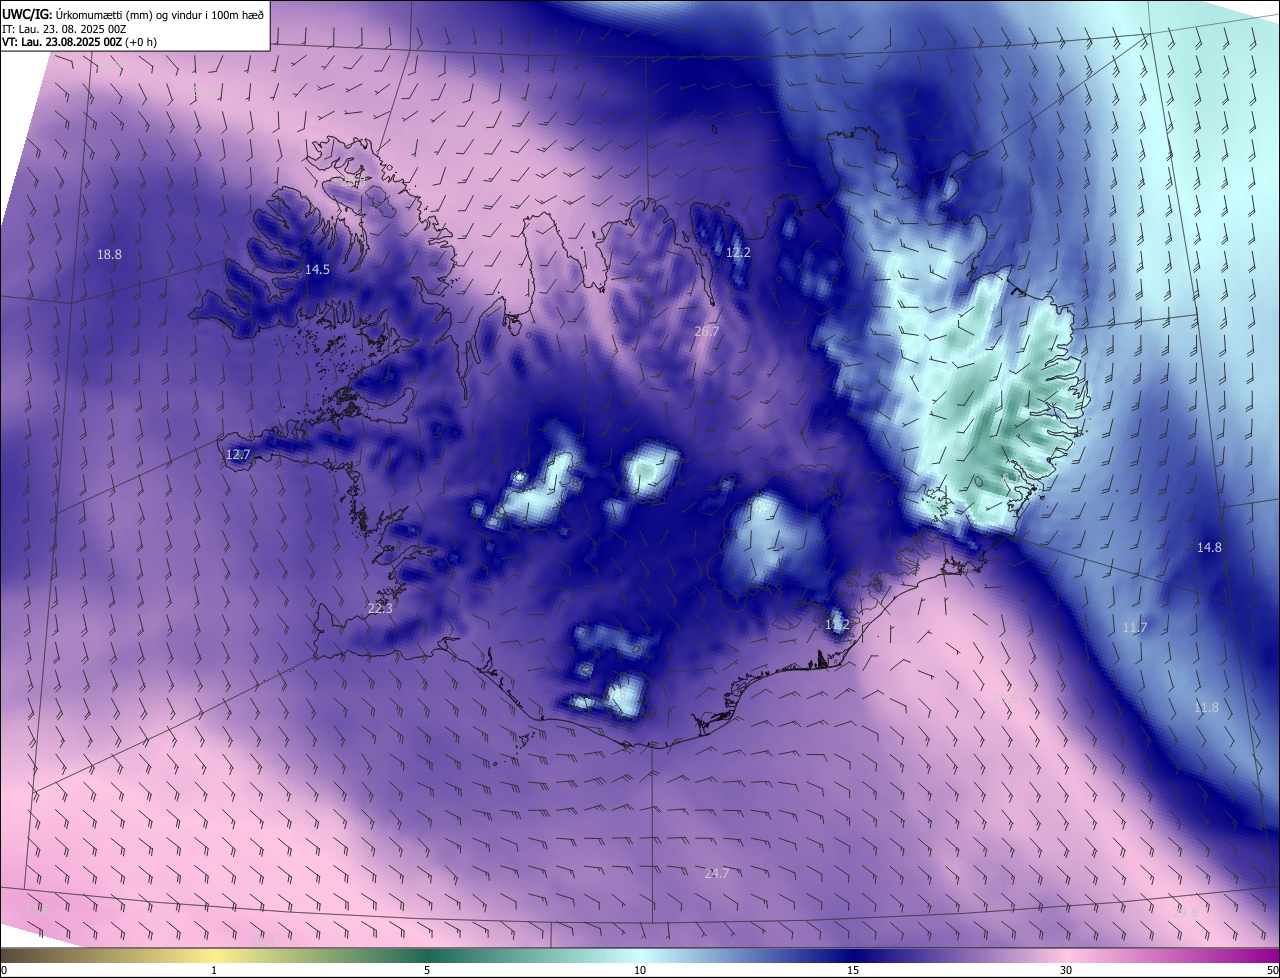Image resolution: width=1280 pixels, height=978 pixels.
Task: Click the 22.3 value in southwest Iceland
Action: coord(381,608)
